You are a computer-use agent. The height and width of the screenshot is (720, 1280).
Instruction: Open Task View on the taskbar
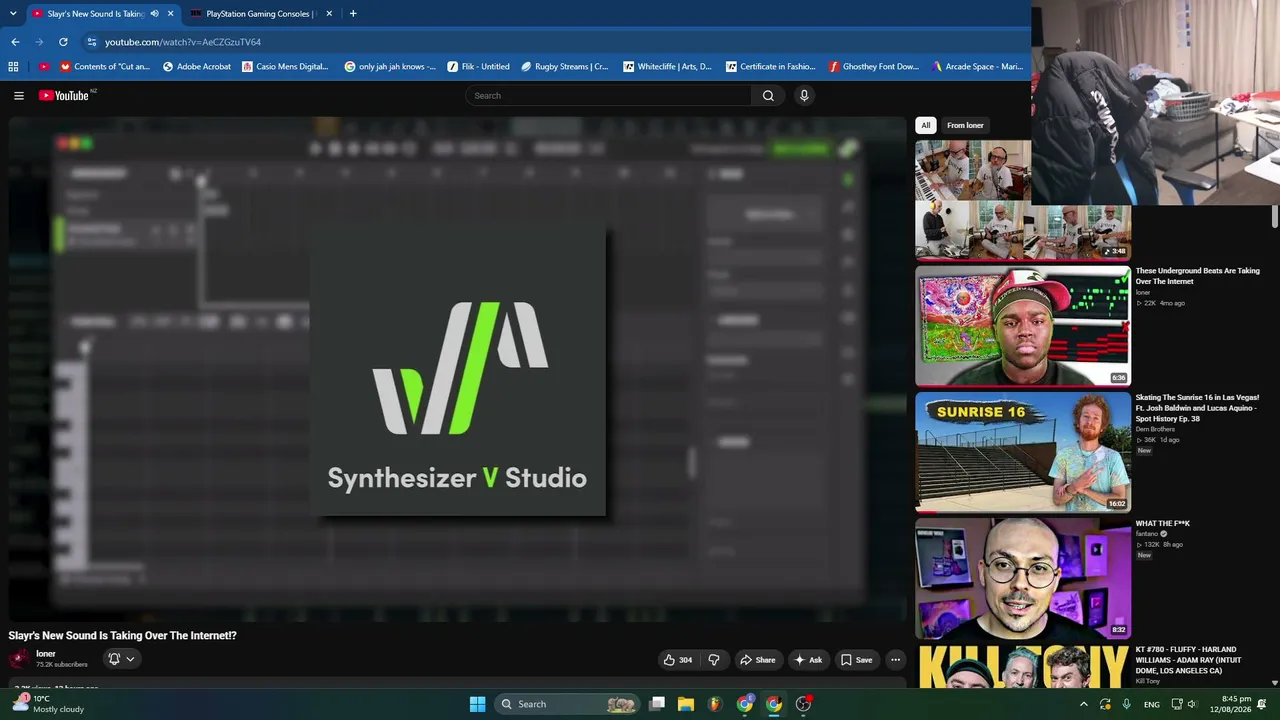coord(657,704)
